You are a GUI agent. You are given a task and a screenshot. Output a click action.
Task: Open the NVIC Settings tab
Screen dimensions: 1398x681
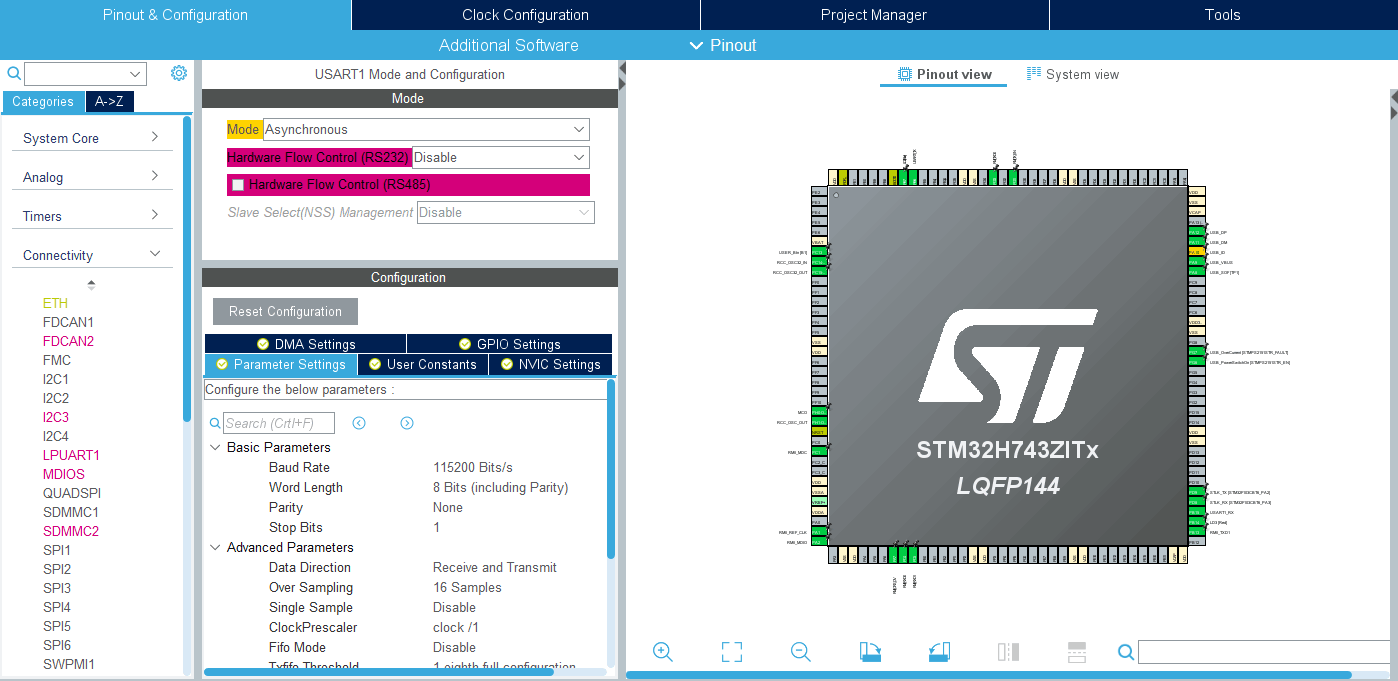(x=549, y=364)
